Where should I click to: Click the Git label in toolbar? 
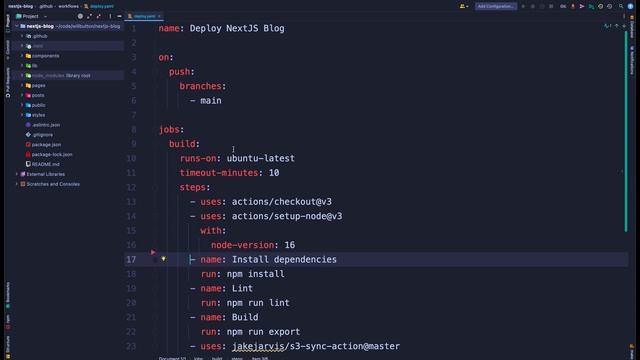[x=563, y=6]
